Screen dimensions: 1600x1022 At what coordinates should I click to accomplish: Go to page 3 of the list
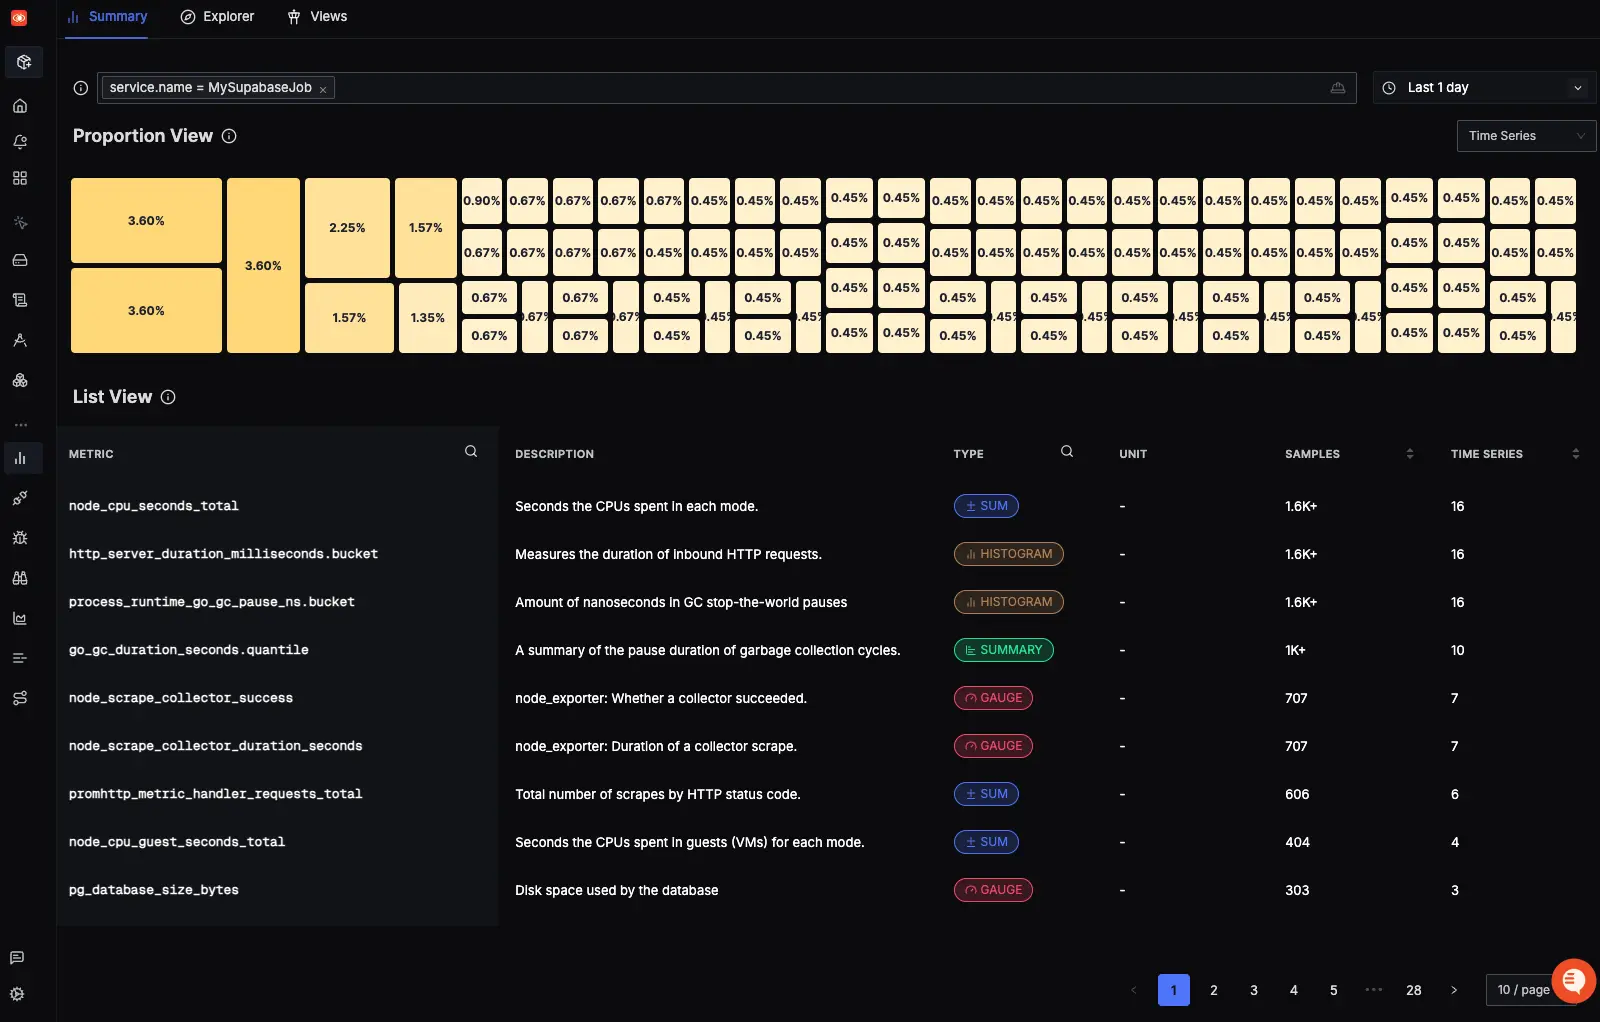(x=1254, y=990)
